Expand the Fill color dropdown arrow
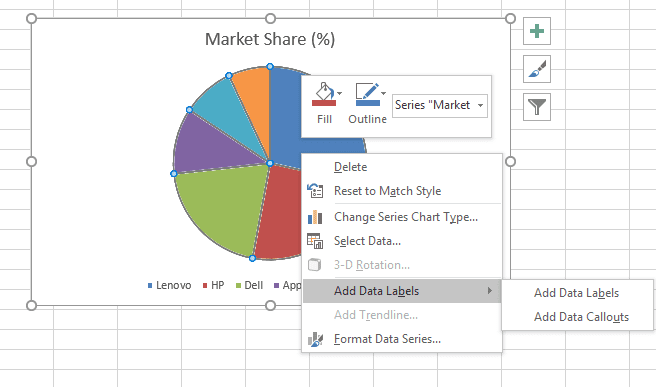This screenshot has height=387, width=656. (x=340, y=93)
